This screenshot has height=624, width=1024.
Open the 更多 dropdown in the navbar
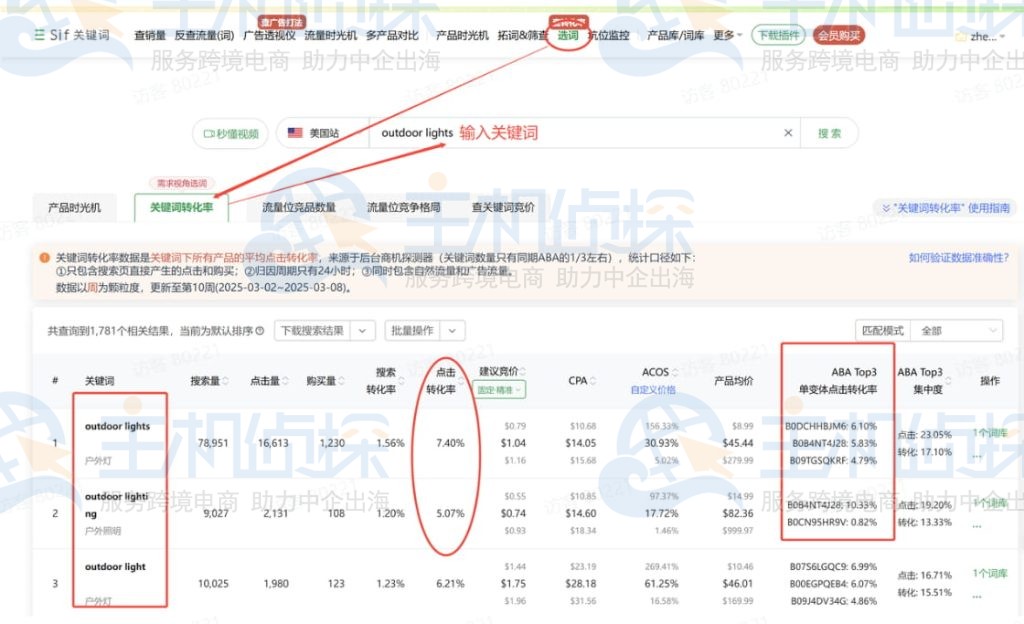(727, 33)
